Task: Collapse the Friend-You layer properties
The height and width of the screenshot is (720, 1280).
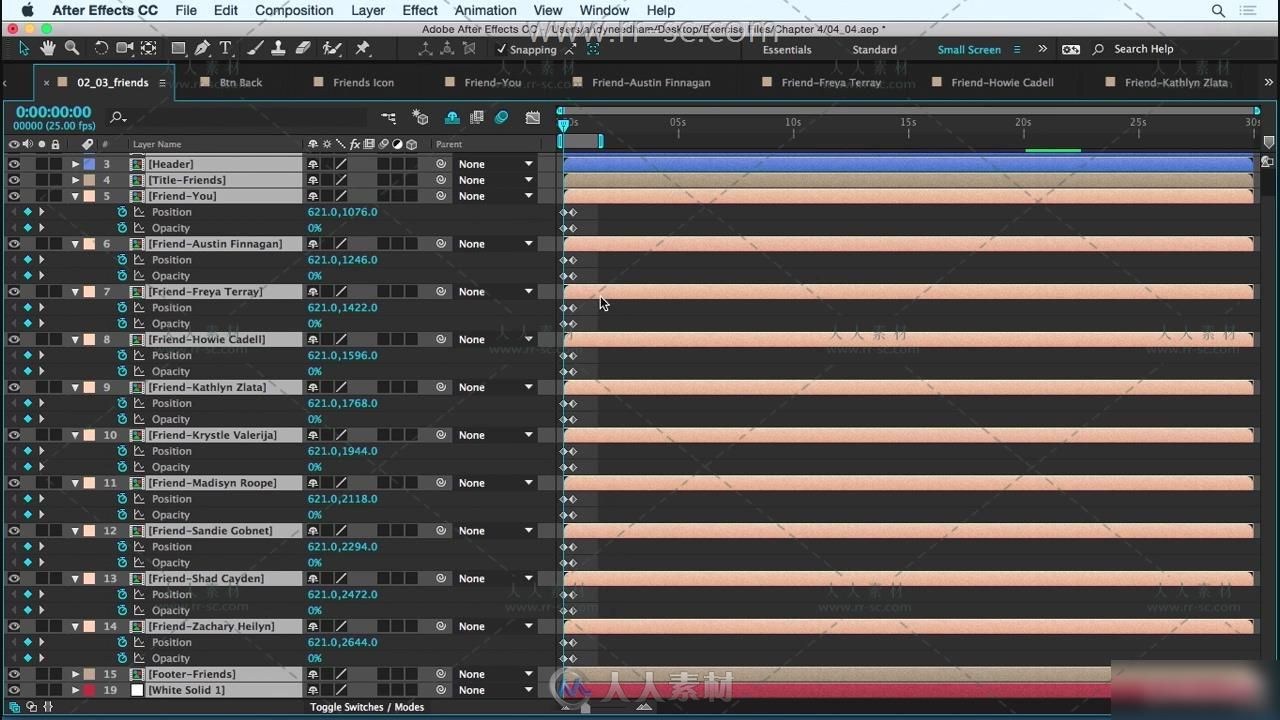Action: point(75,196)
